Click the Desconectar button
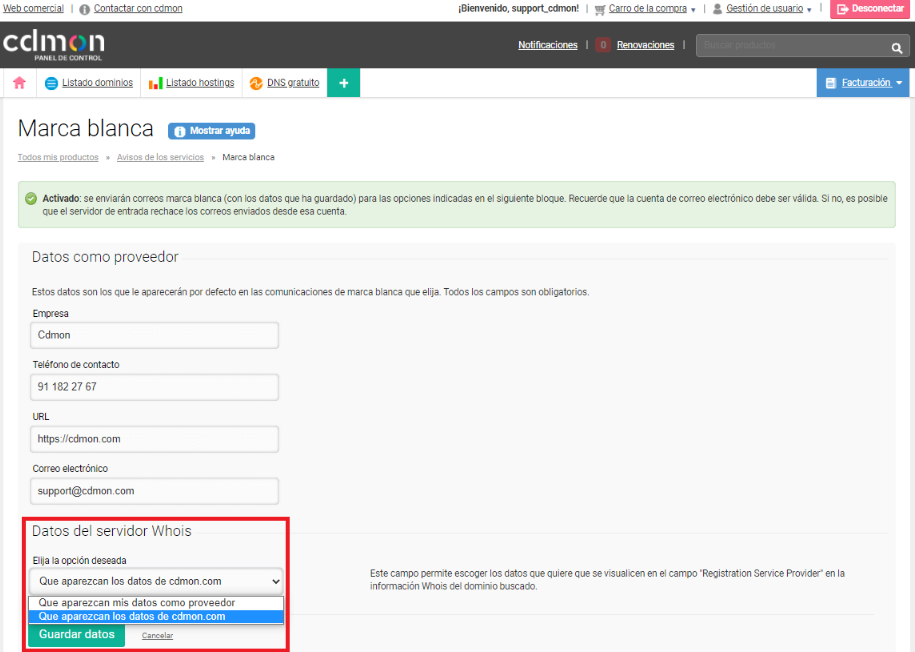The height and width of the screenshot is (652, 915). (870, 9)
